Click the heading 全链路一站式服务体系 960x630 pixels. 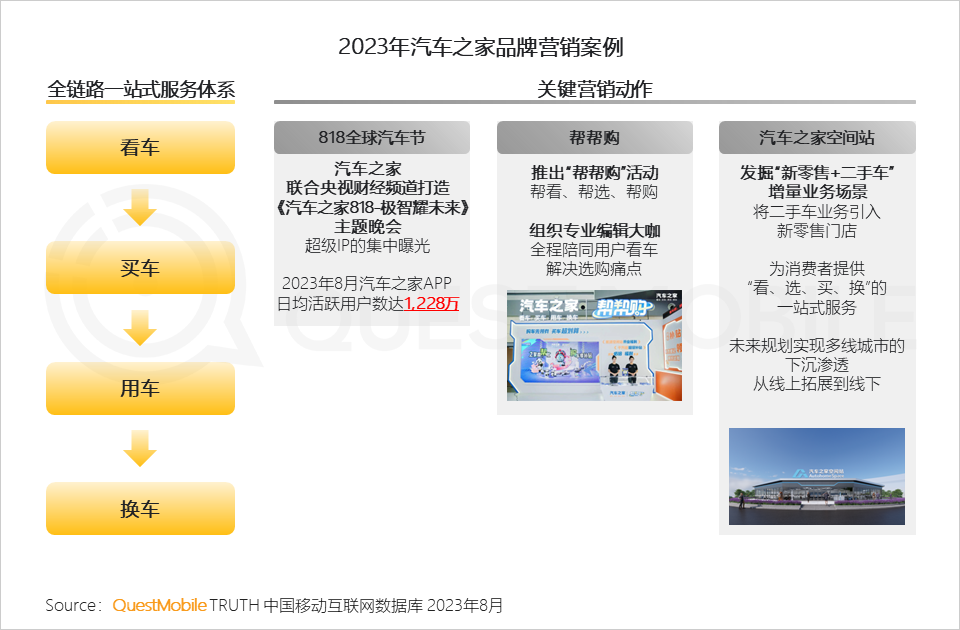point(141,89)
